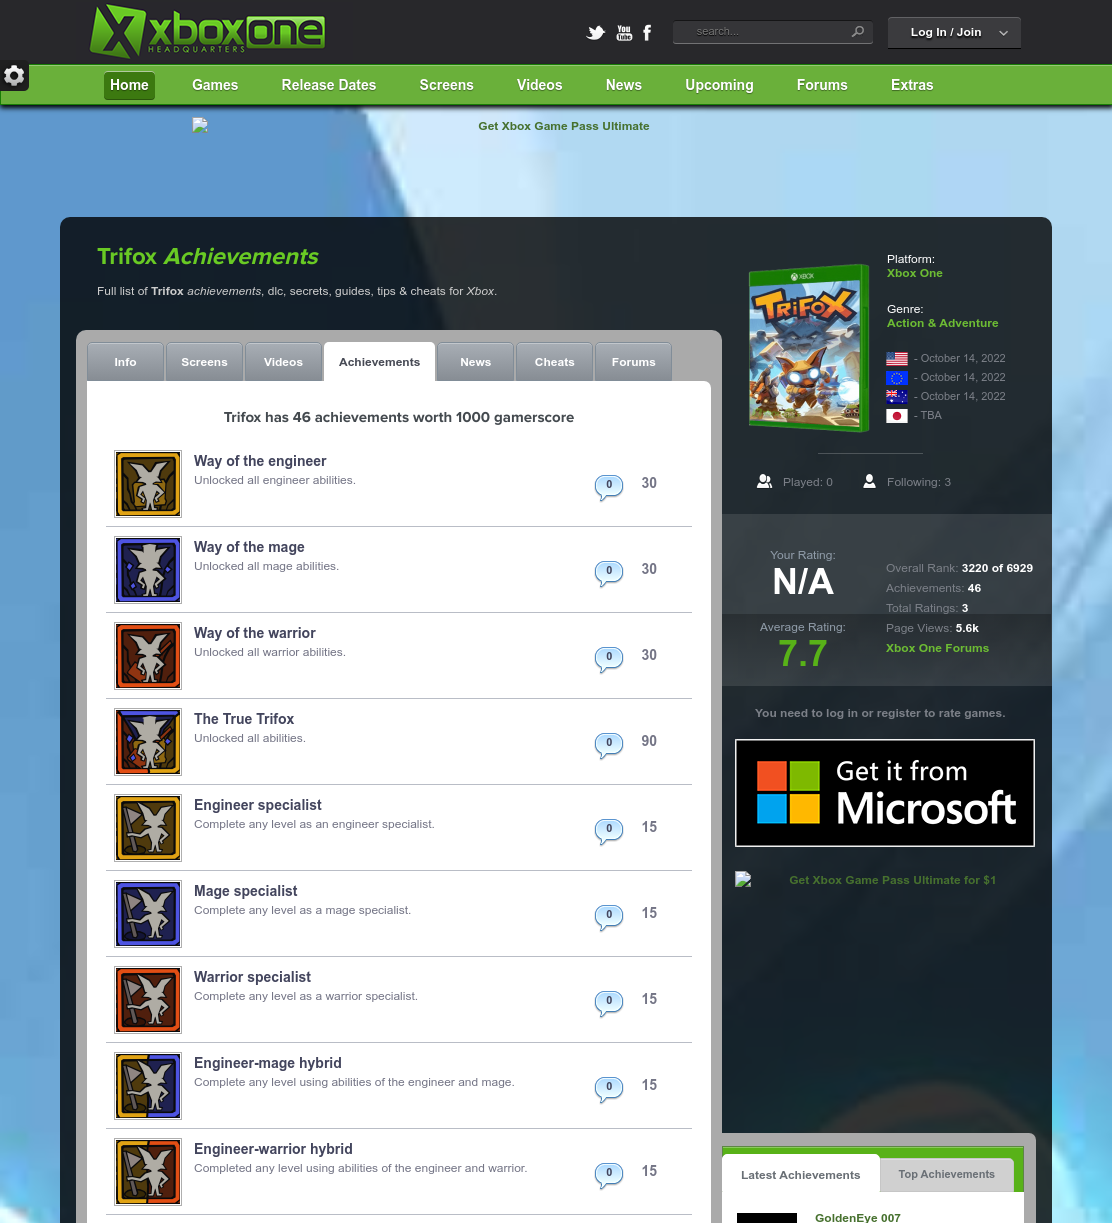Open comments bubble for Warrior specialist
The height and width of the screenshot is (1223, 1112).
(x=609, y=1002)
